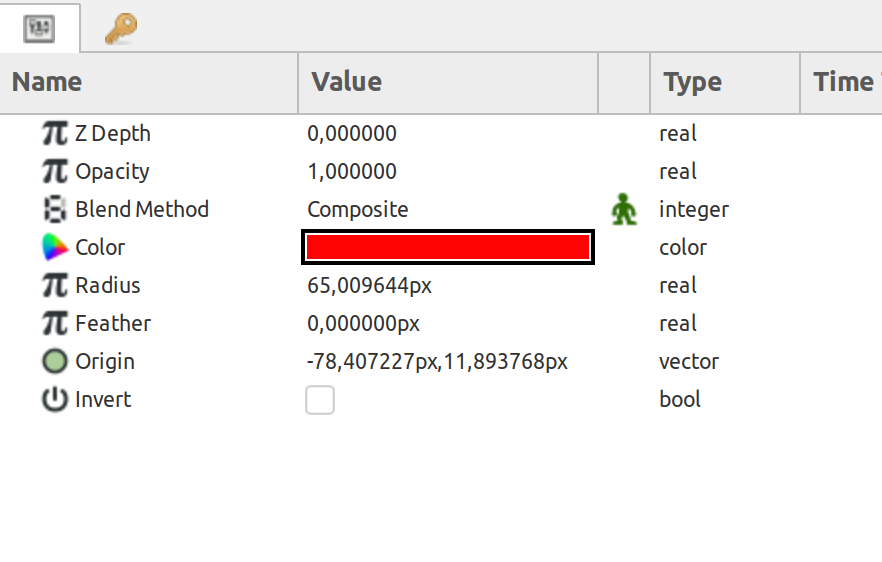Edit the Origin vector value
This screenshot has width=882, height=562.
coord(437,362)
